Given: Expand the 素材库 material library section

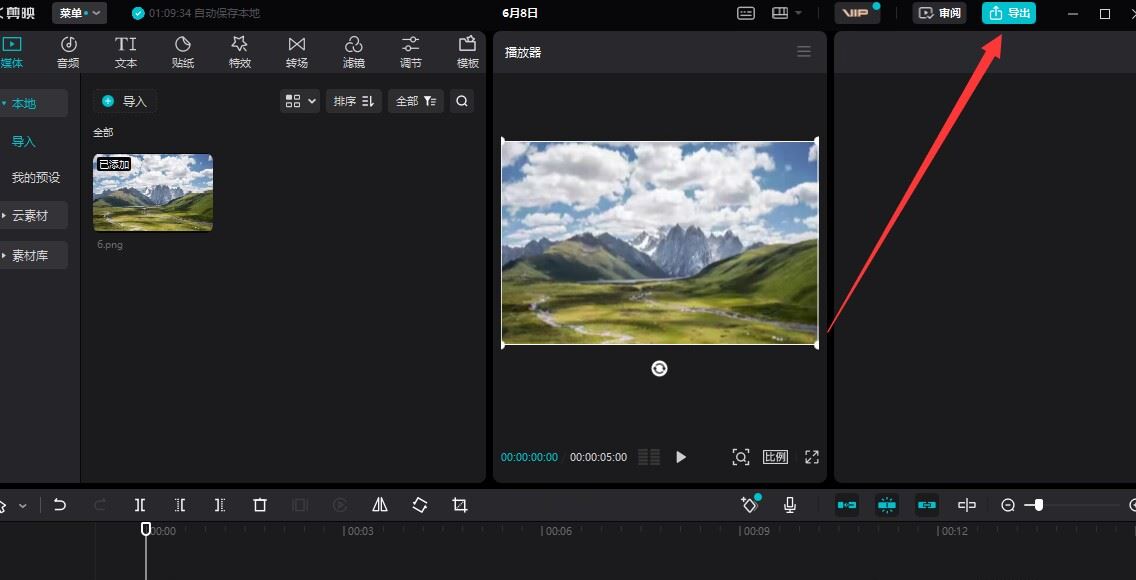Looking at the screenshot, I should [33, 256].
